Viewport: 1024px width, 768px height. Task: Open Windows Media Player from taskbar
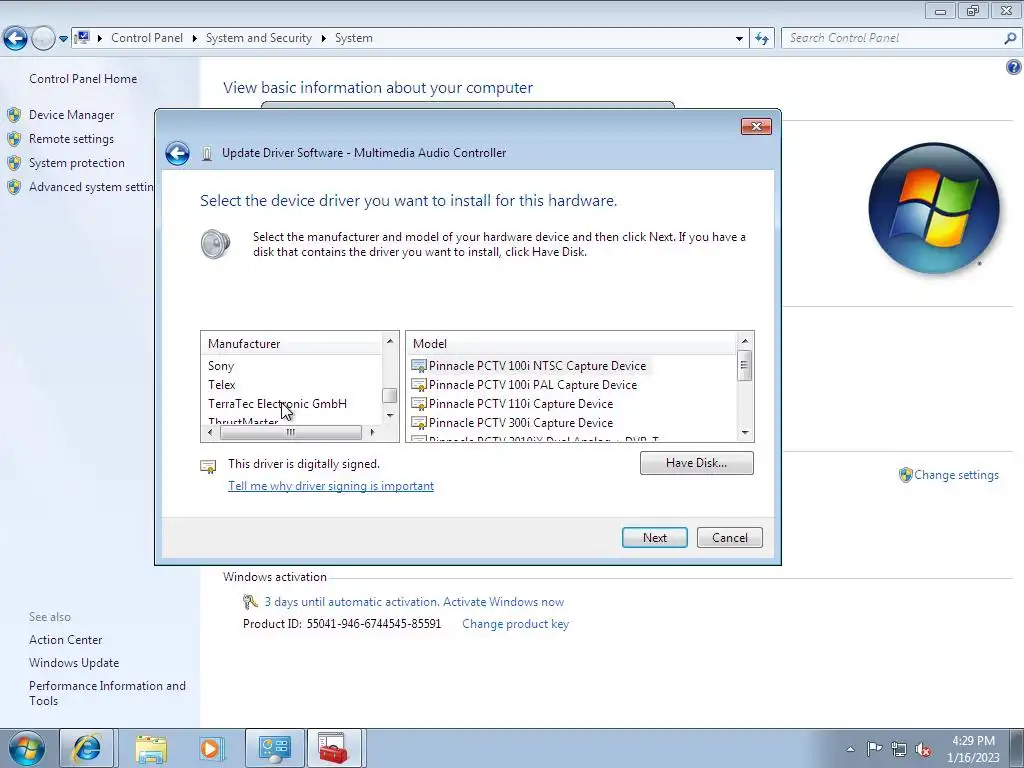pos(210,748)
